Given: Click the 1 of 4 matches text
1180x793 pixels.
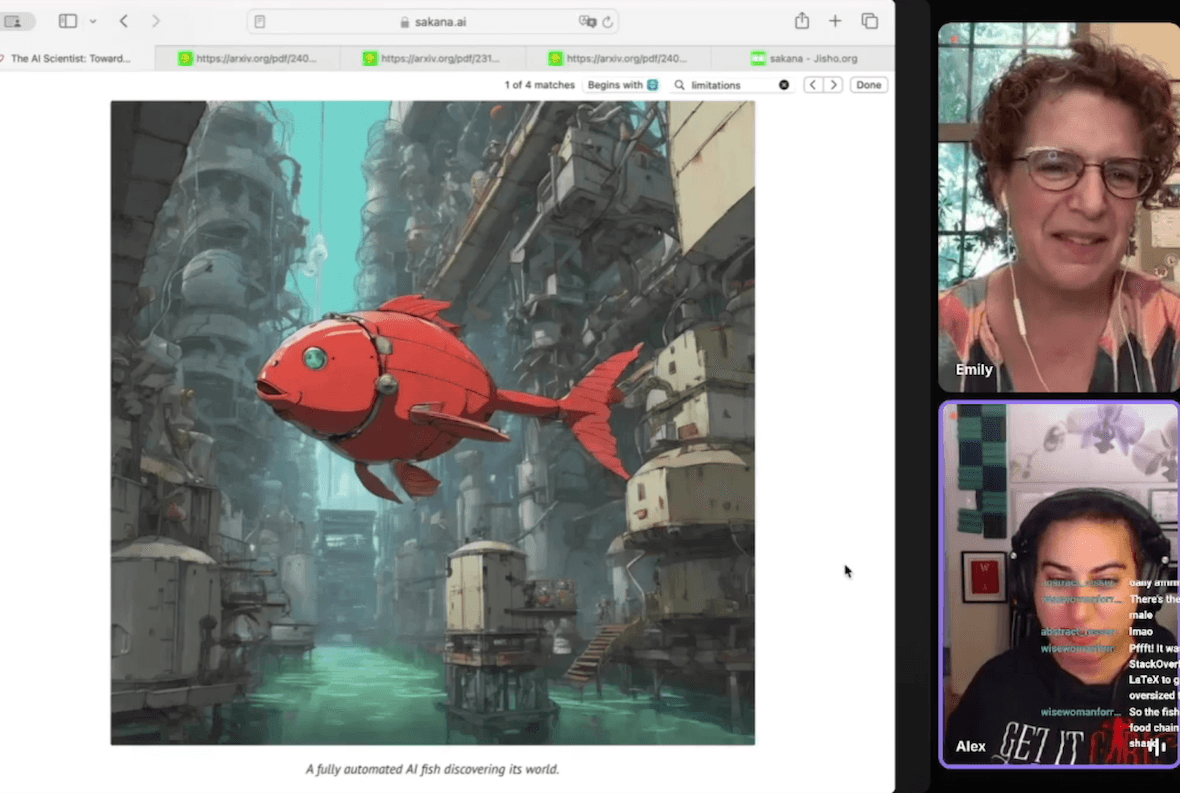Looking at the screenshot, I should point(540,85).
